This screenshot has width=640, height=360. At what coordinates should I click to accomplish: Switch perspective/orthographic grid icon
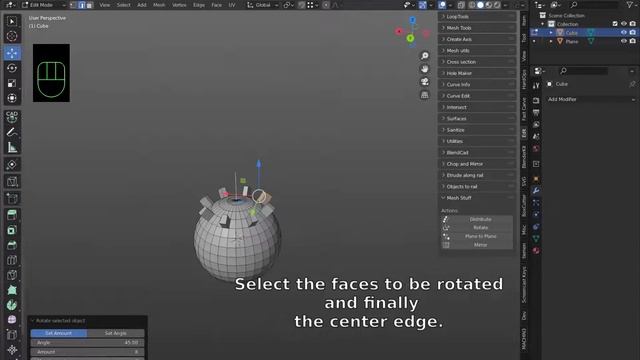(424, 95)
